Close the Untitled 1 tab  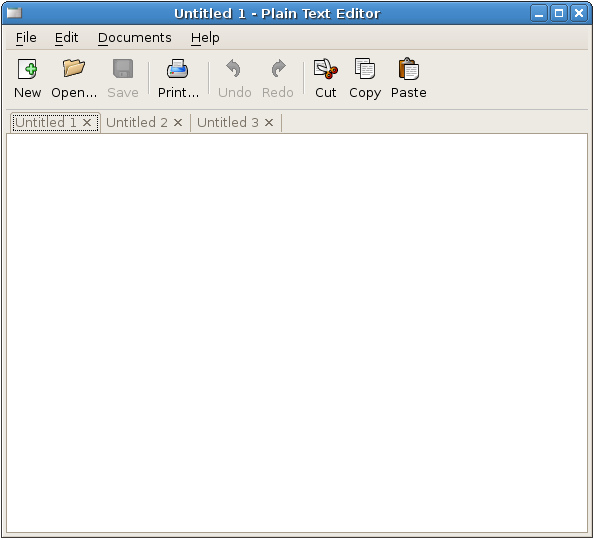pos(87,122)
